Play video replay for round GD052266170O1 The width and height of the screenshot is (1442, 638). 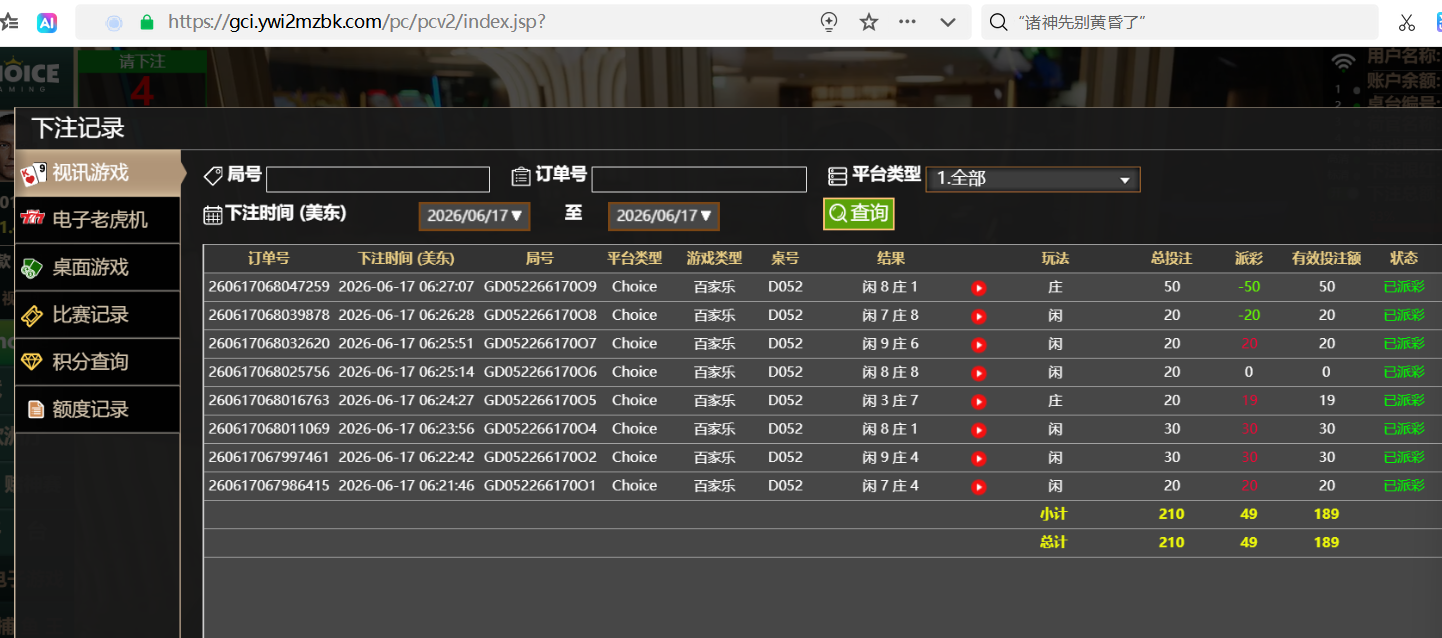click(979, 487)
